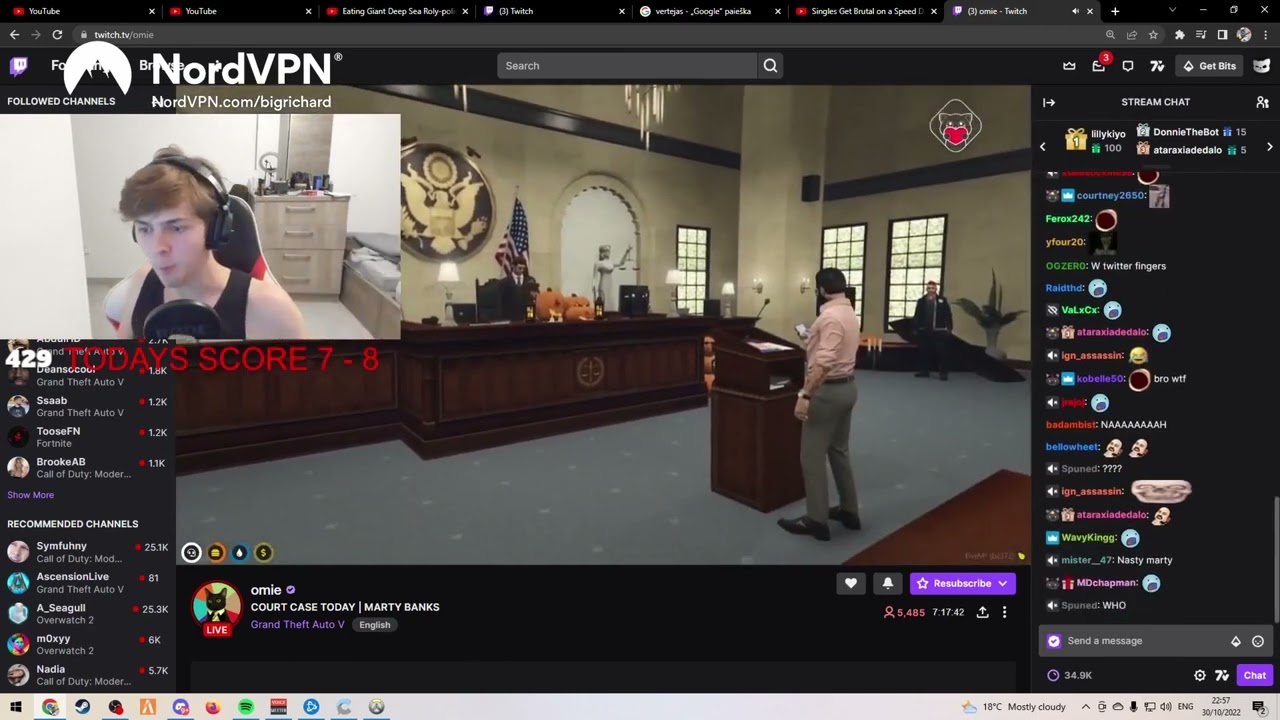Open BrookeAB followed channel

point(88,468)
